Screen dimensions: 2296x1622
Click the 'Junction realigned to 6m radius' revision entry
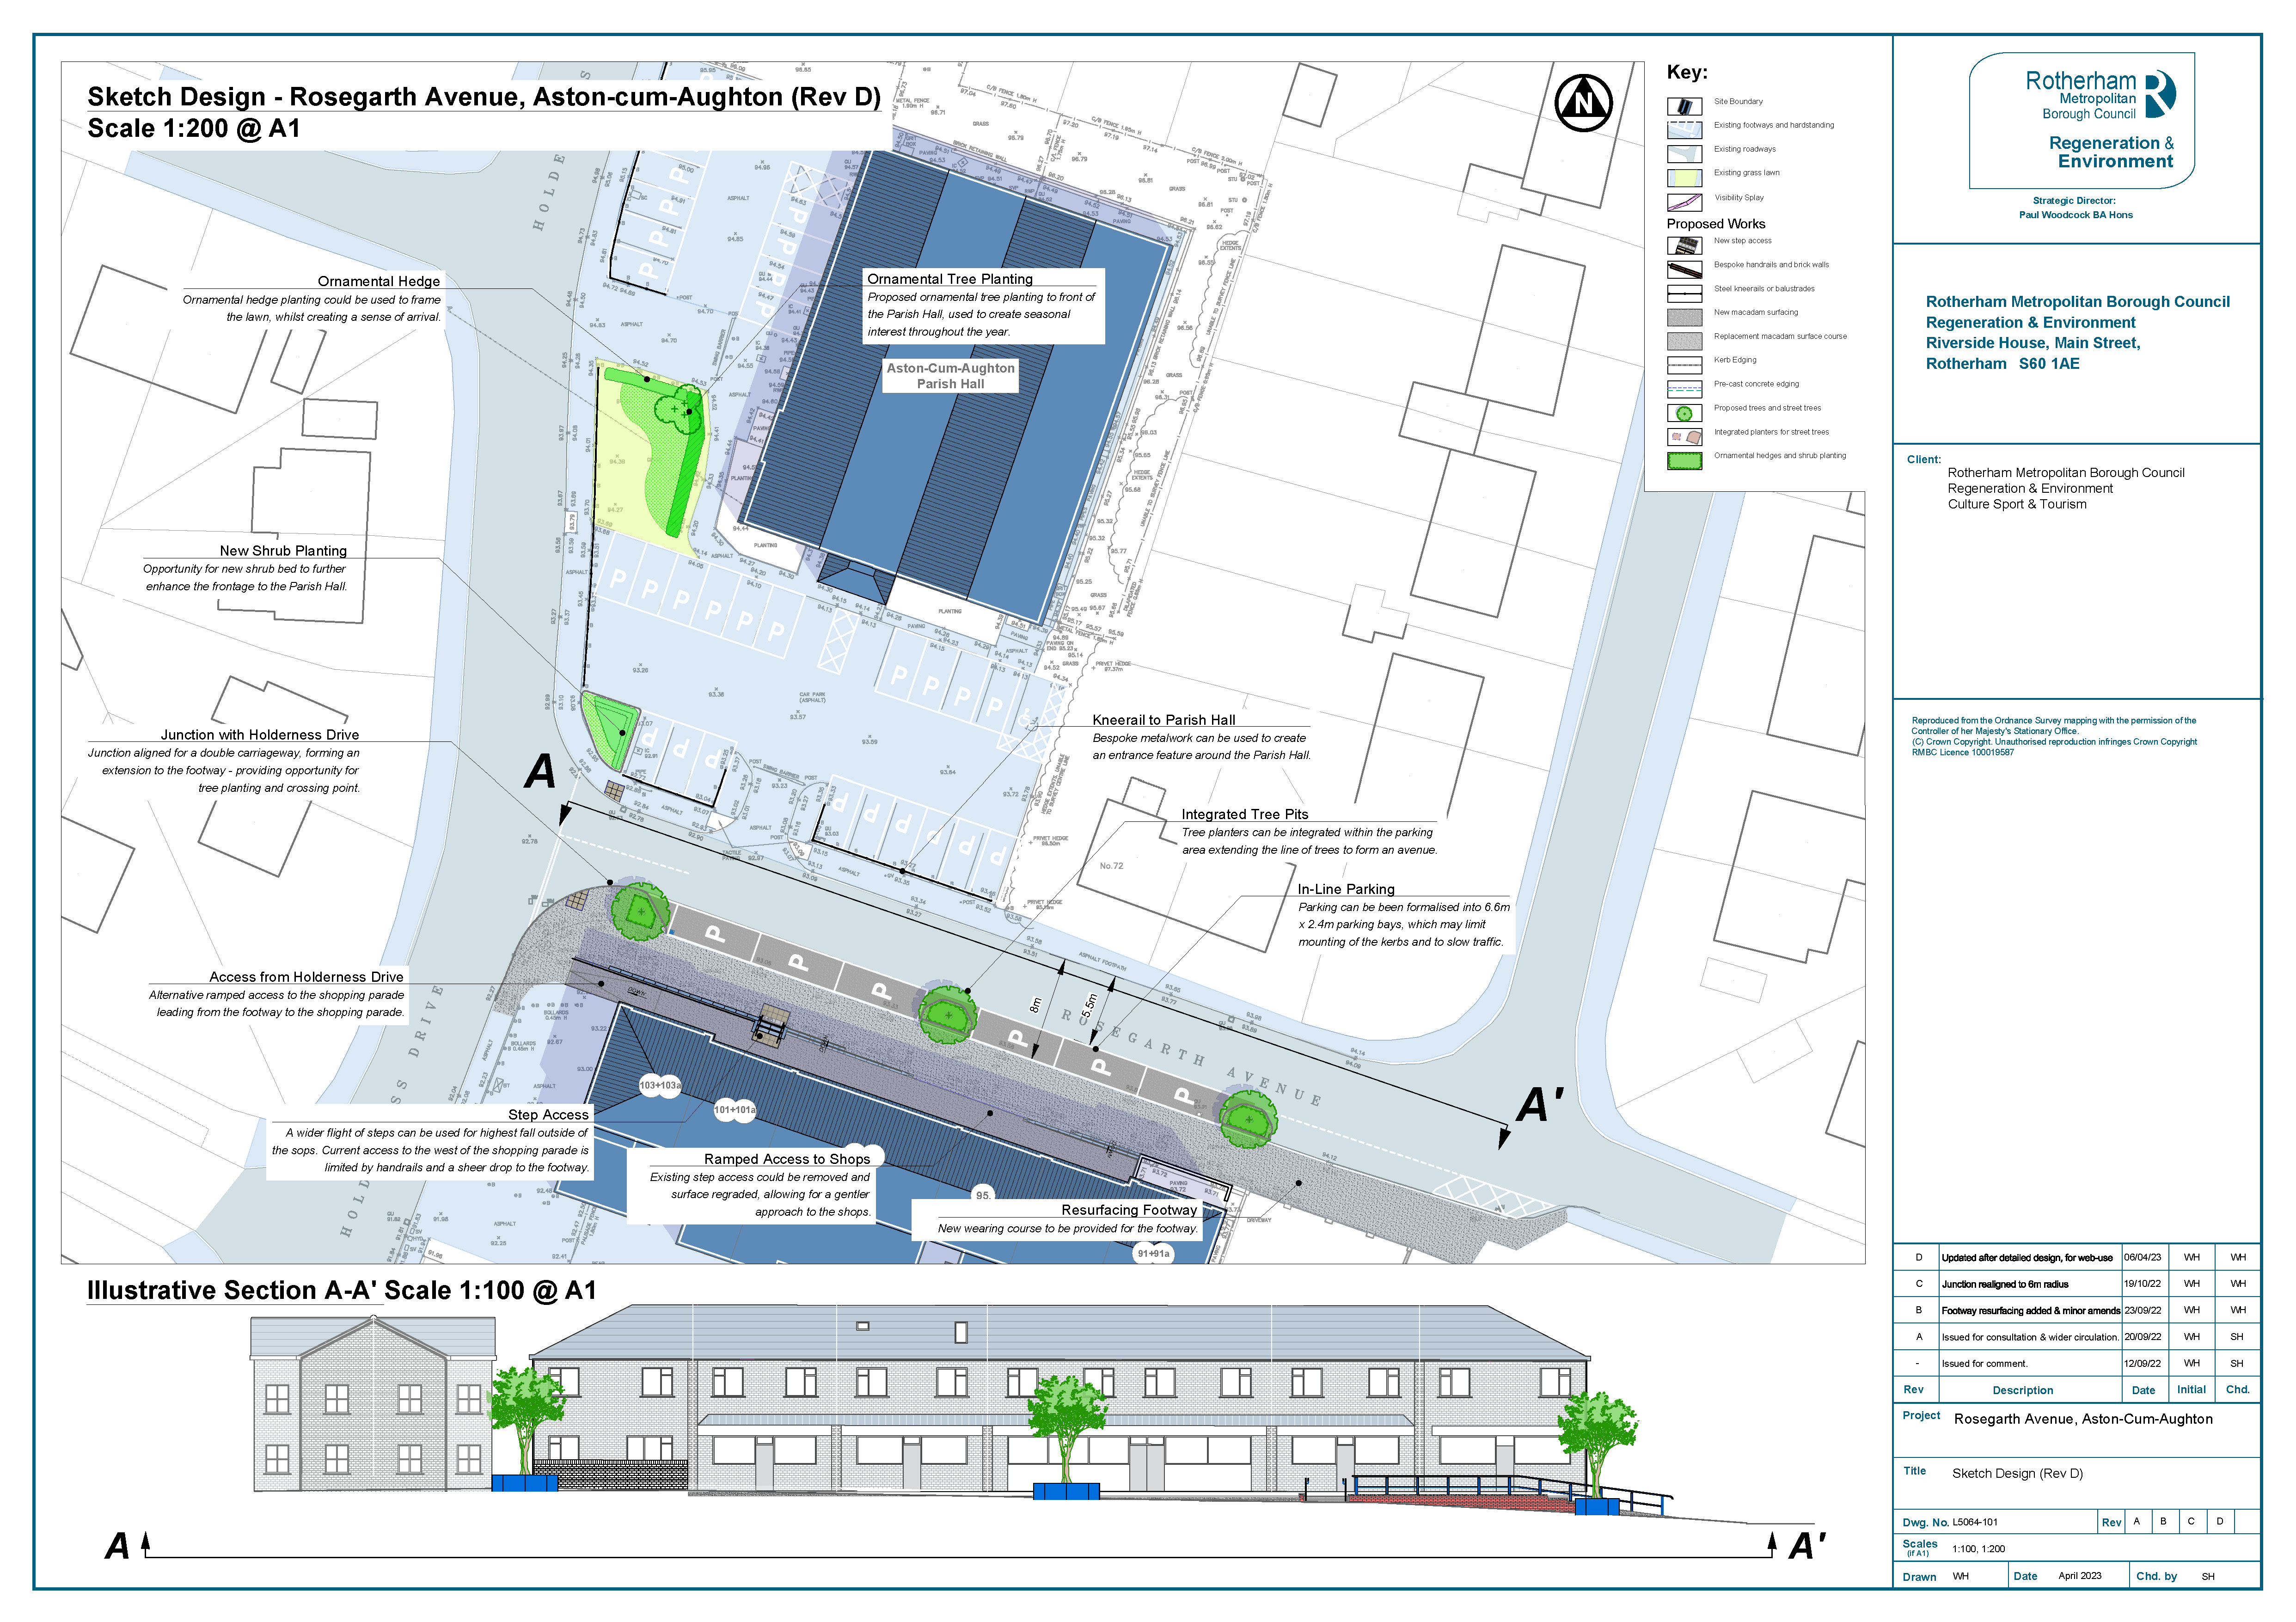click(x=2004, y=1284)
